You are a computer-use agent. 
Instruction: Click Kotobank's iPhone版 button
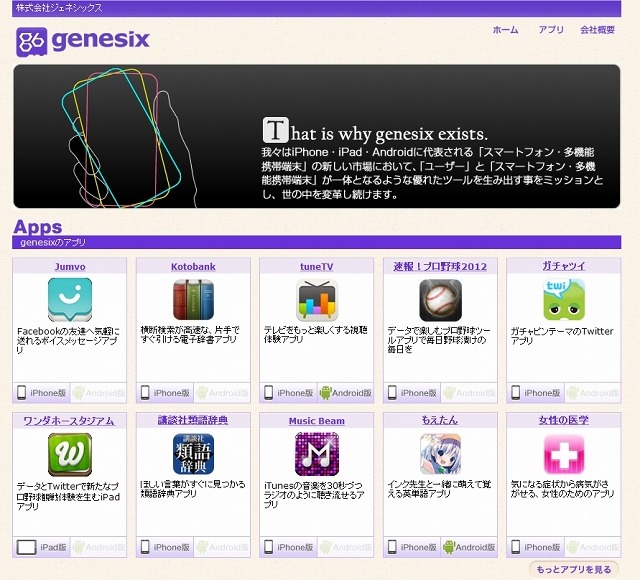point(165,393)
